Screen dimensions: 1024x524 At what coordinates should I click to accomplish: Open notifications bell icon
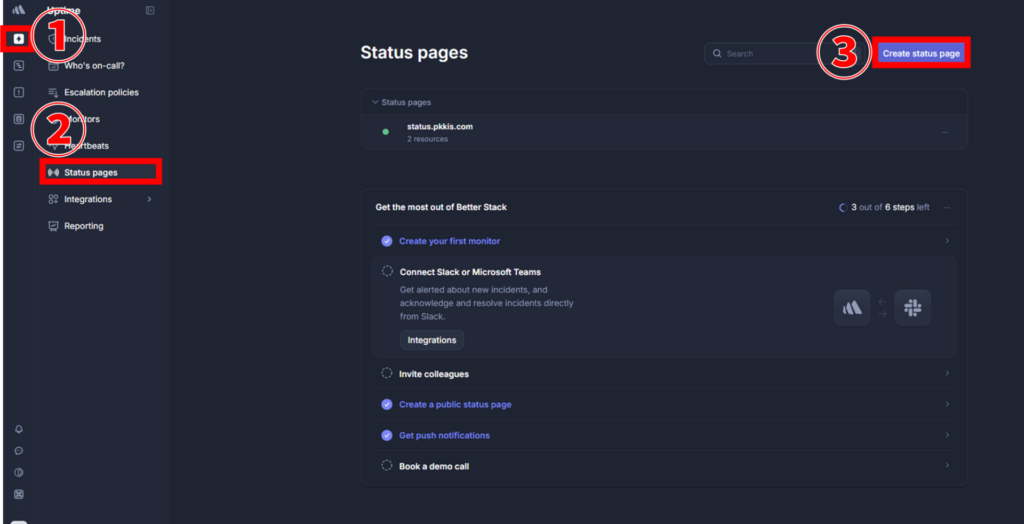pyautogui.click(x=18, y=429)
